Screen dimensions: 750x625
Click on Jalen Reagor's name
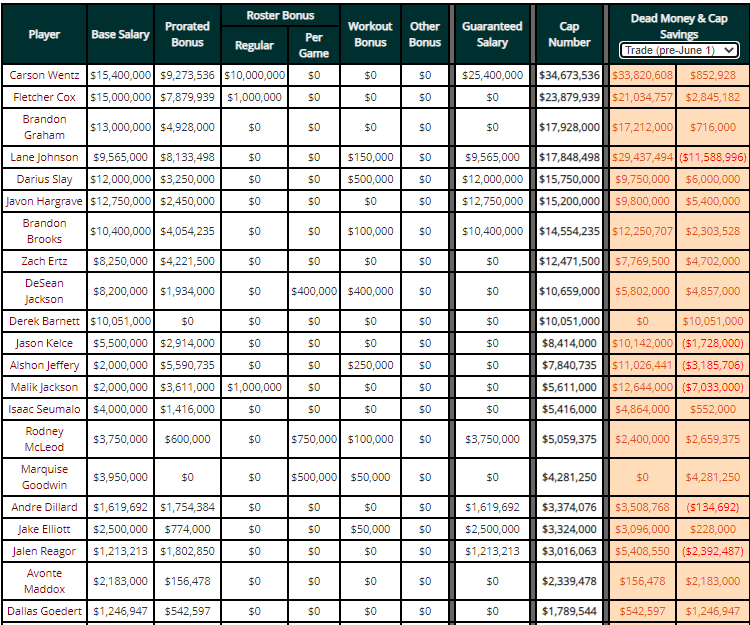[44, 551]
